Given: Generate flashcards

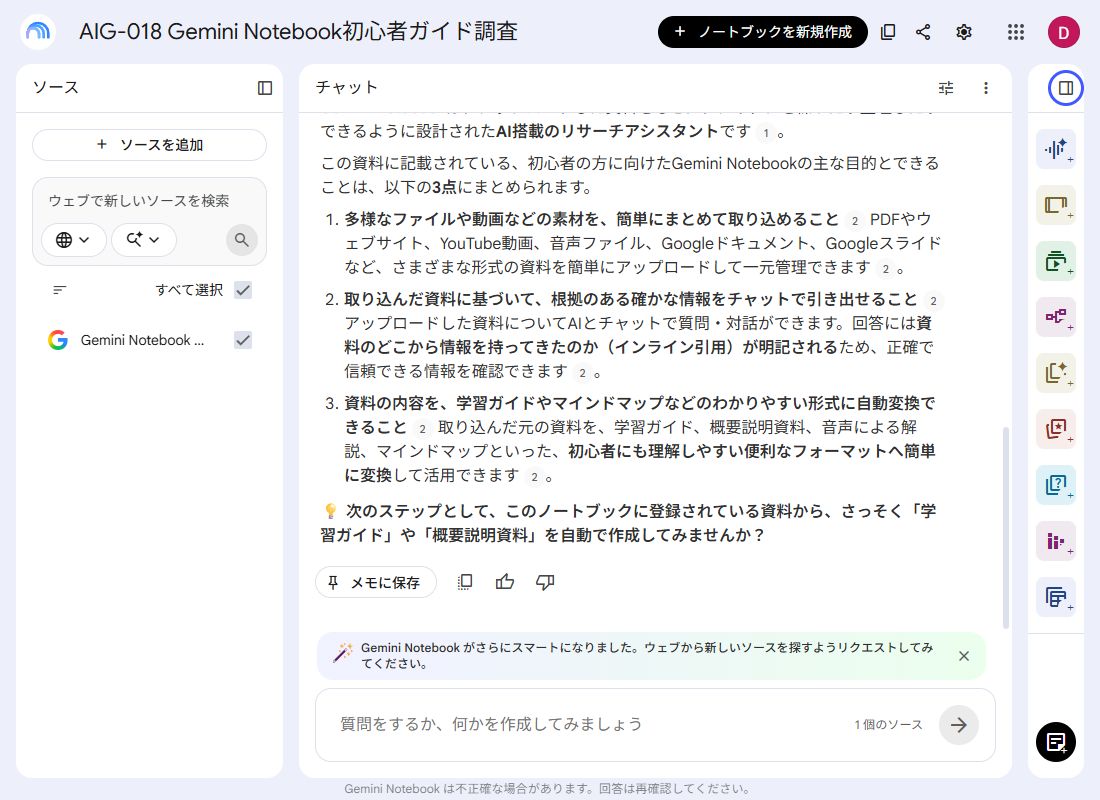Looking at the screenshot, I should tap(1056, 429).
